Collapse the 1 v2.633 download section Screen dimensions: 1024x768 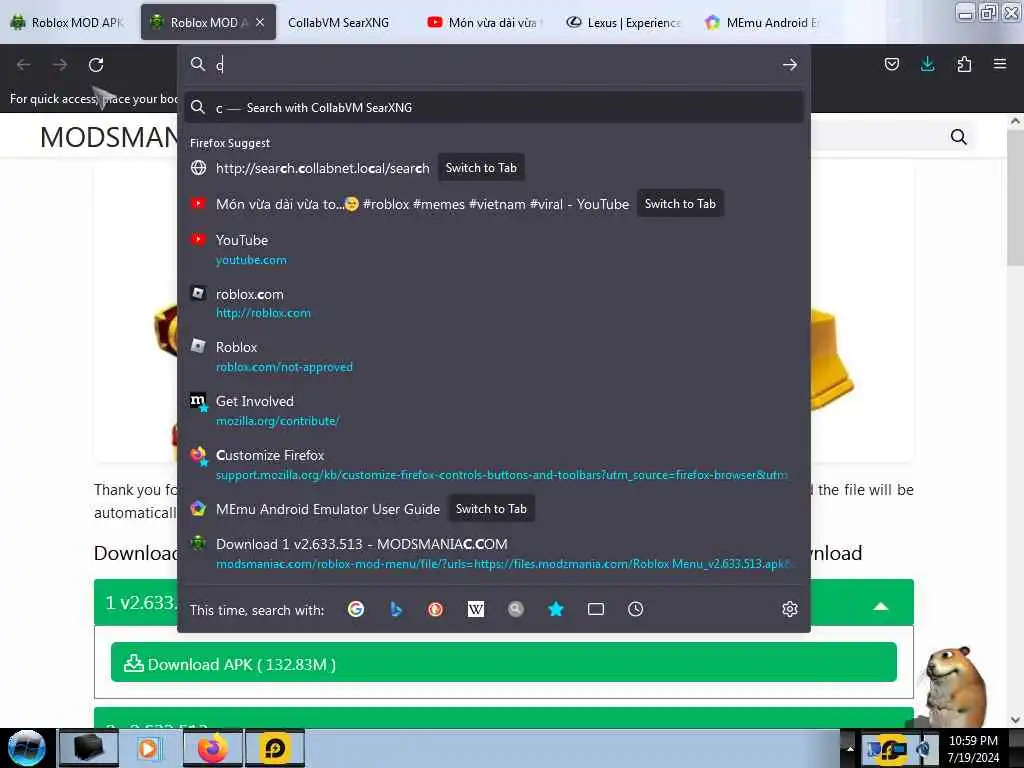click(880, 606)
